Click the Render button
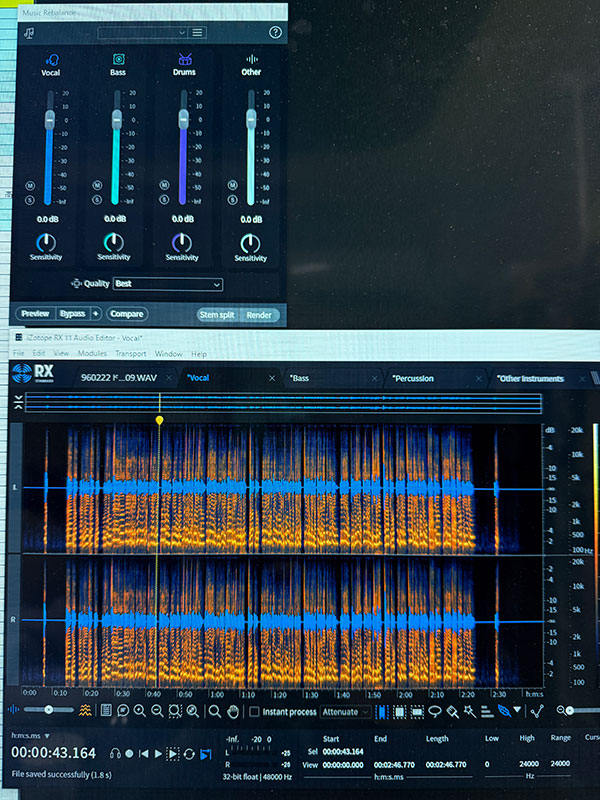This screenshot has width=600, height=800. click(x=259, y=315)
